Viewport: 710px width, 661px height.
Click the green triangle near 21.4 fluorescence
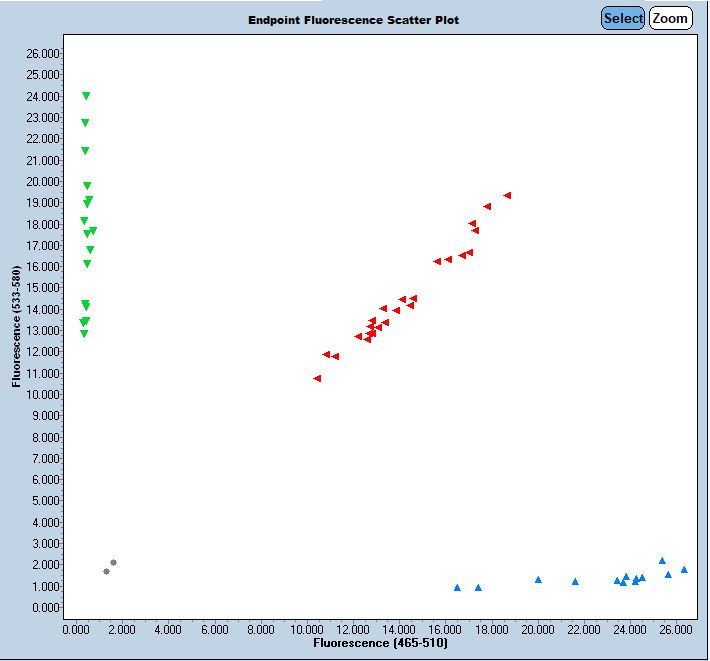click(85, 151)
